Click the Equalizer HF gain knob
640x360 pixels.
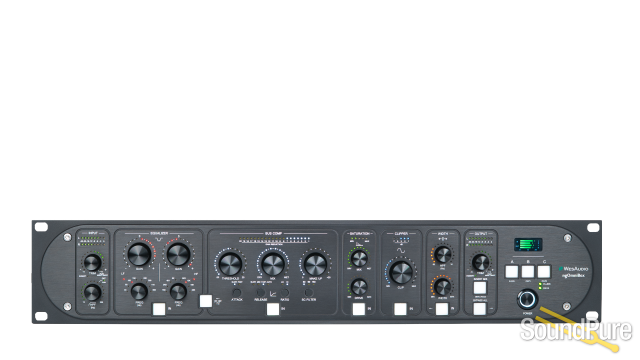pos(178,254)
